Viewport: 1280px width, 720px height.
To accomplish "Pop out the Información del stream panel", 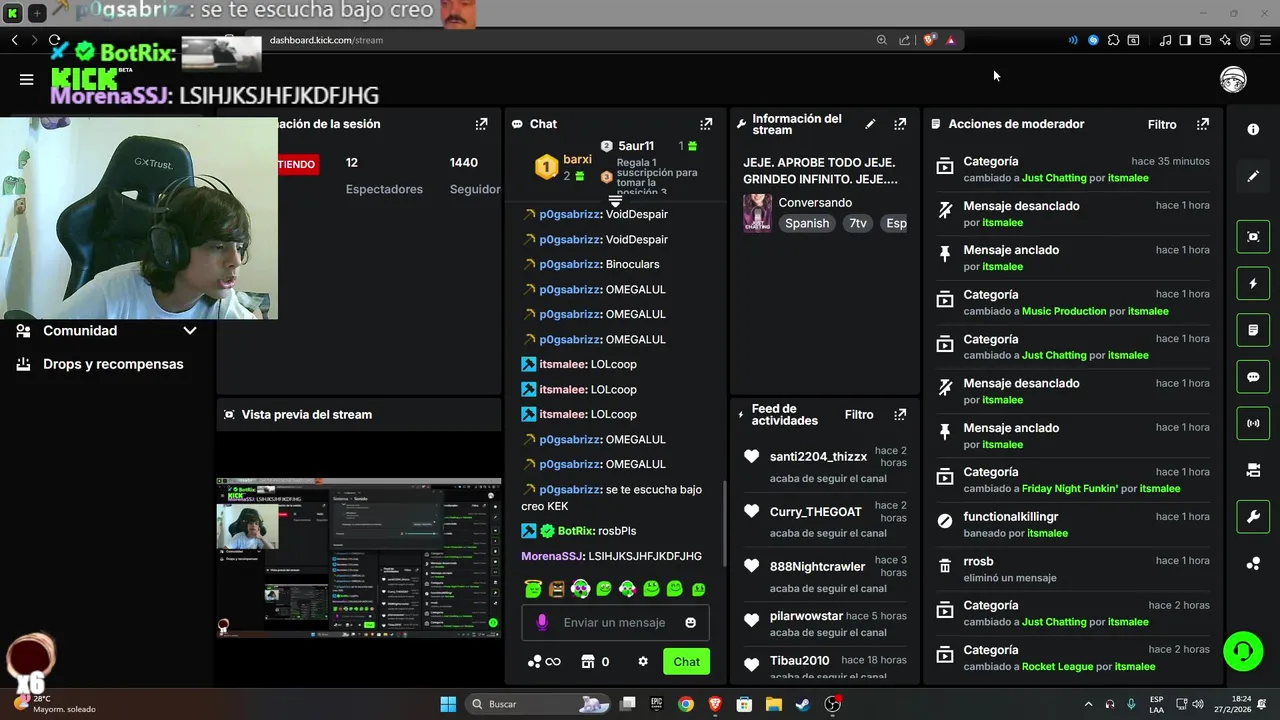I will click(x=900, y=124).
